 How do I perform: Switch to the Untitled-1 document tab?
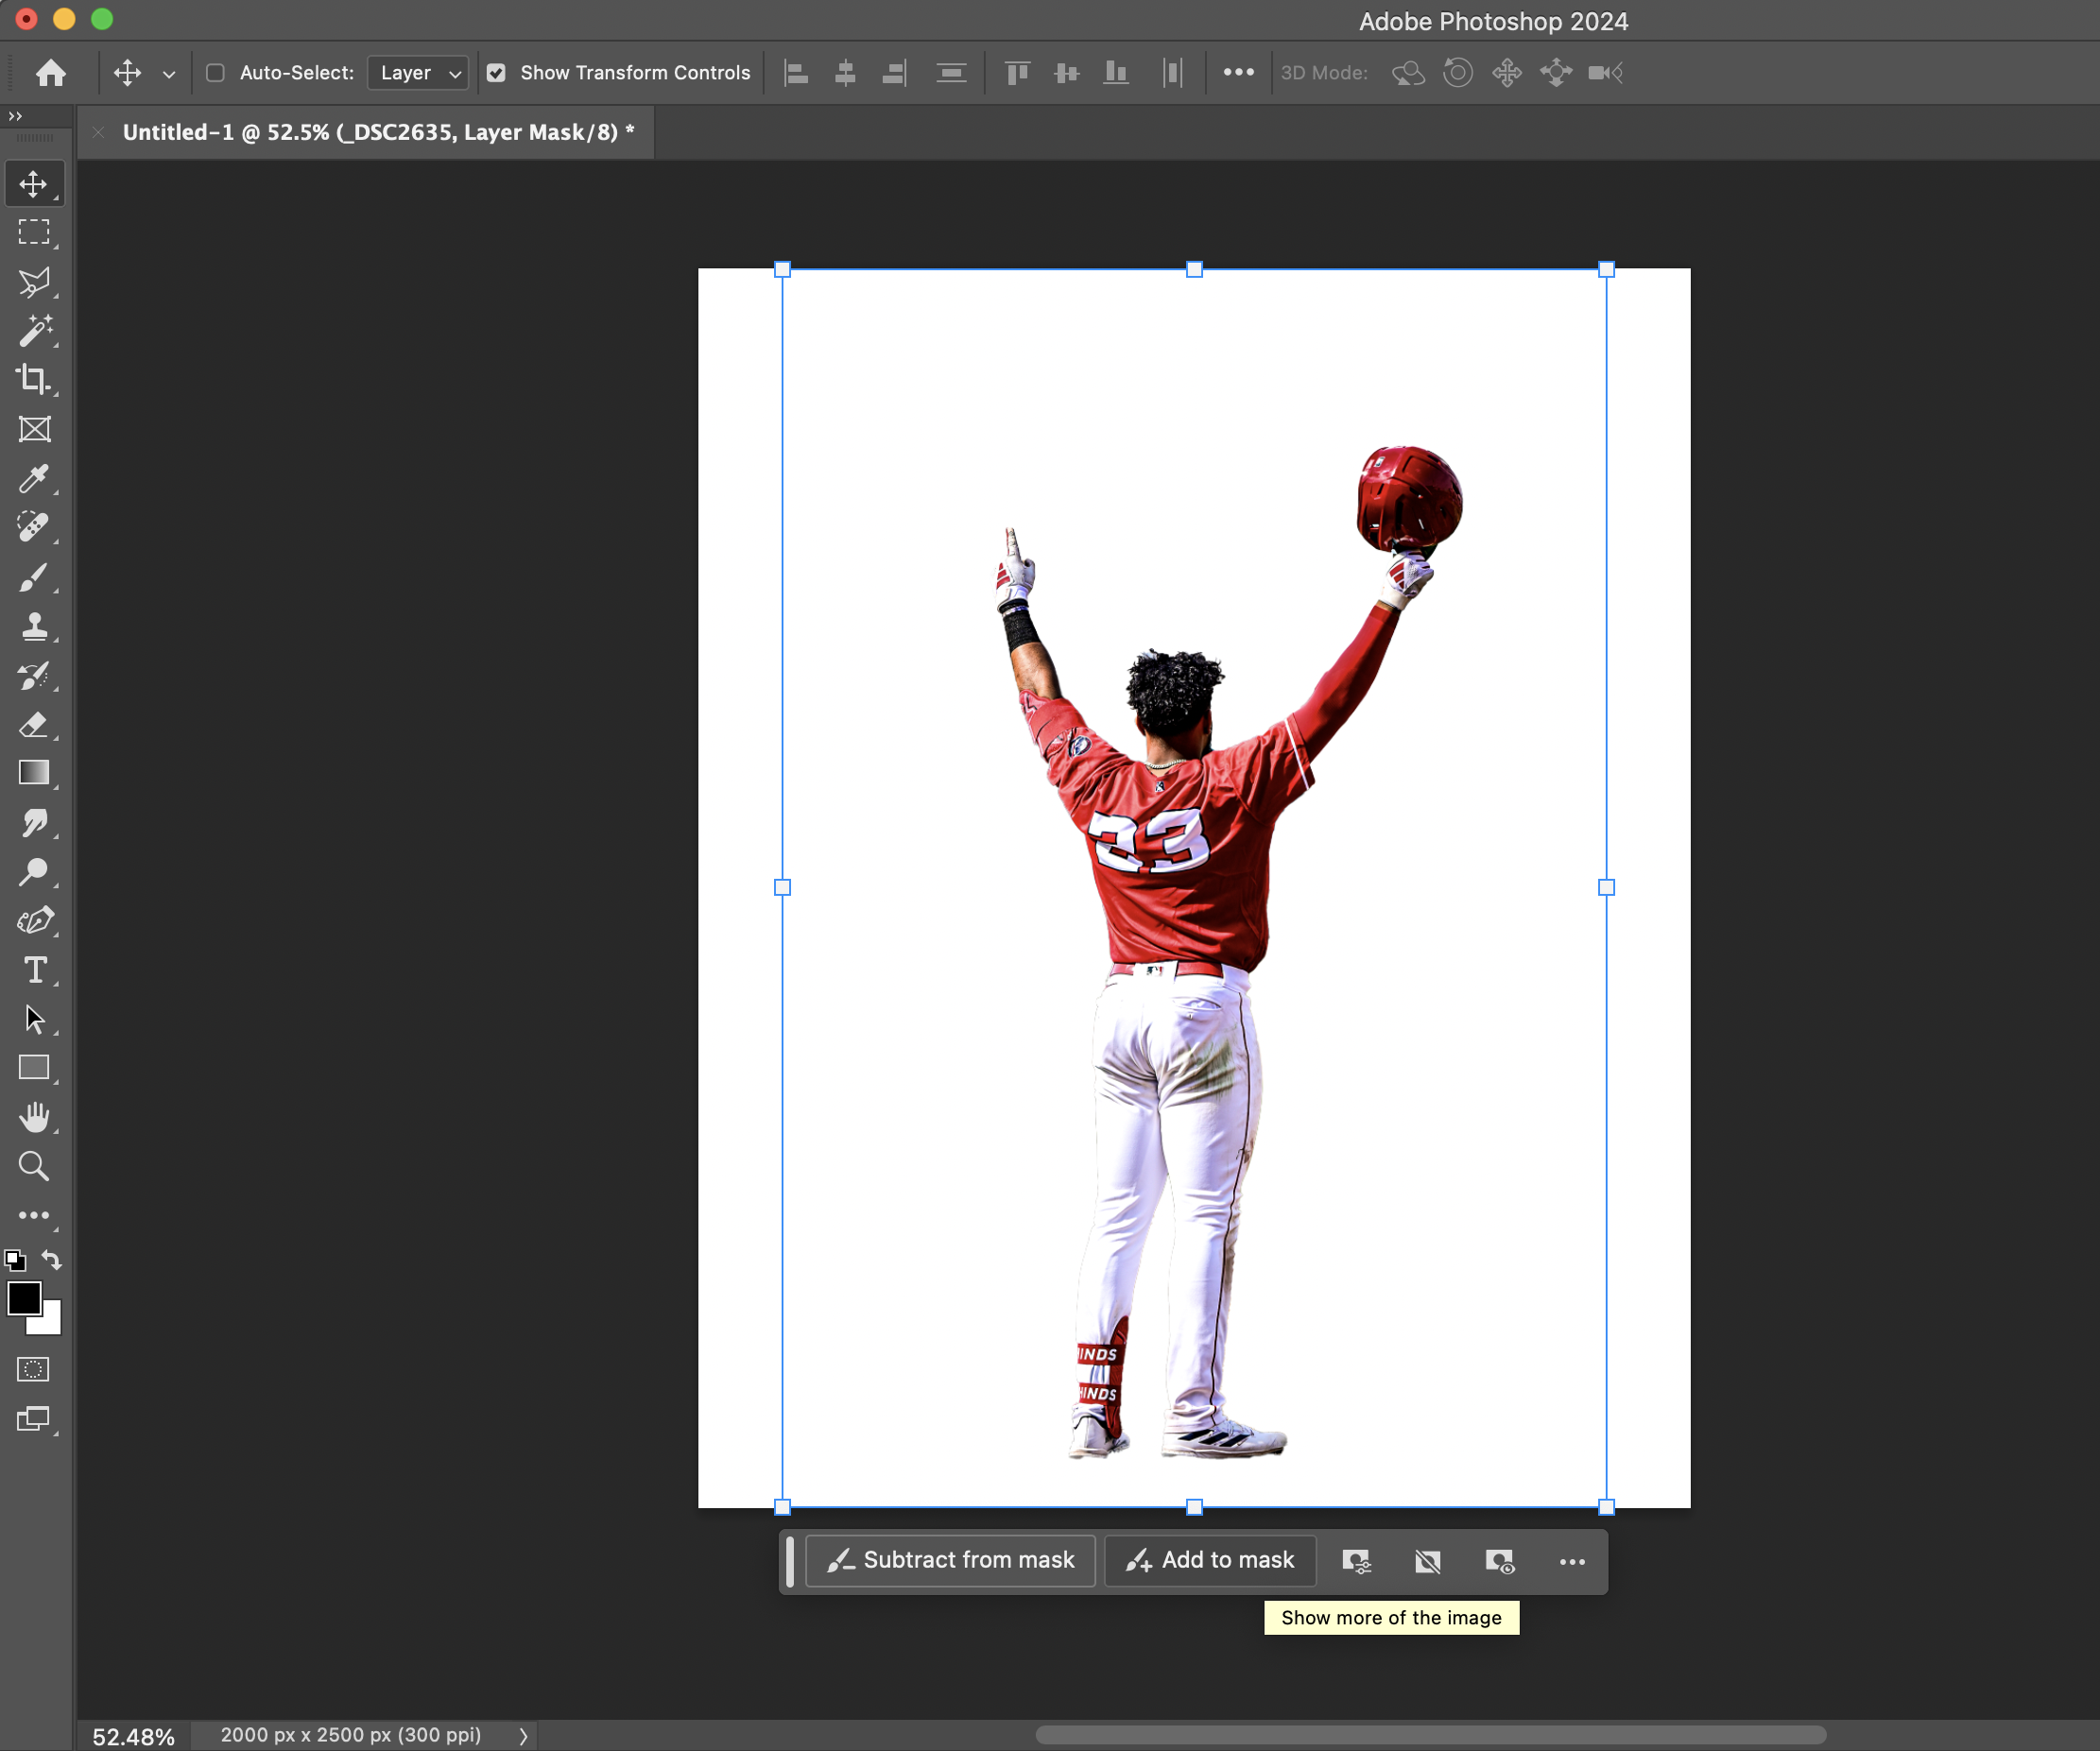click(x=378, y=131)
